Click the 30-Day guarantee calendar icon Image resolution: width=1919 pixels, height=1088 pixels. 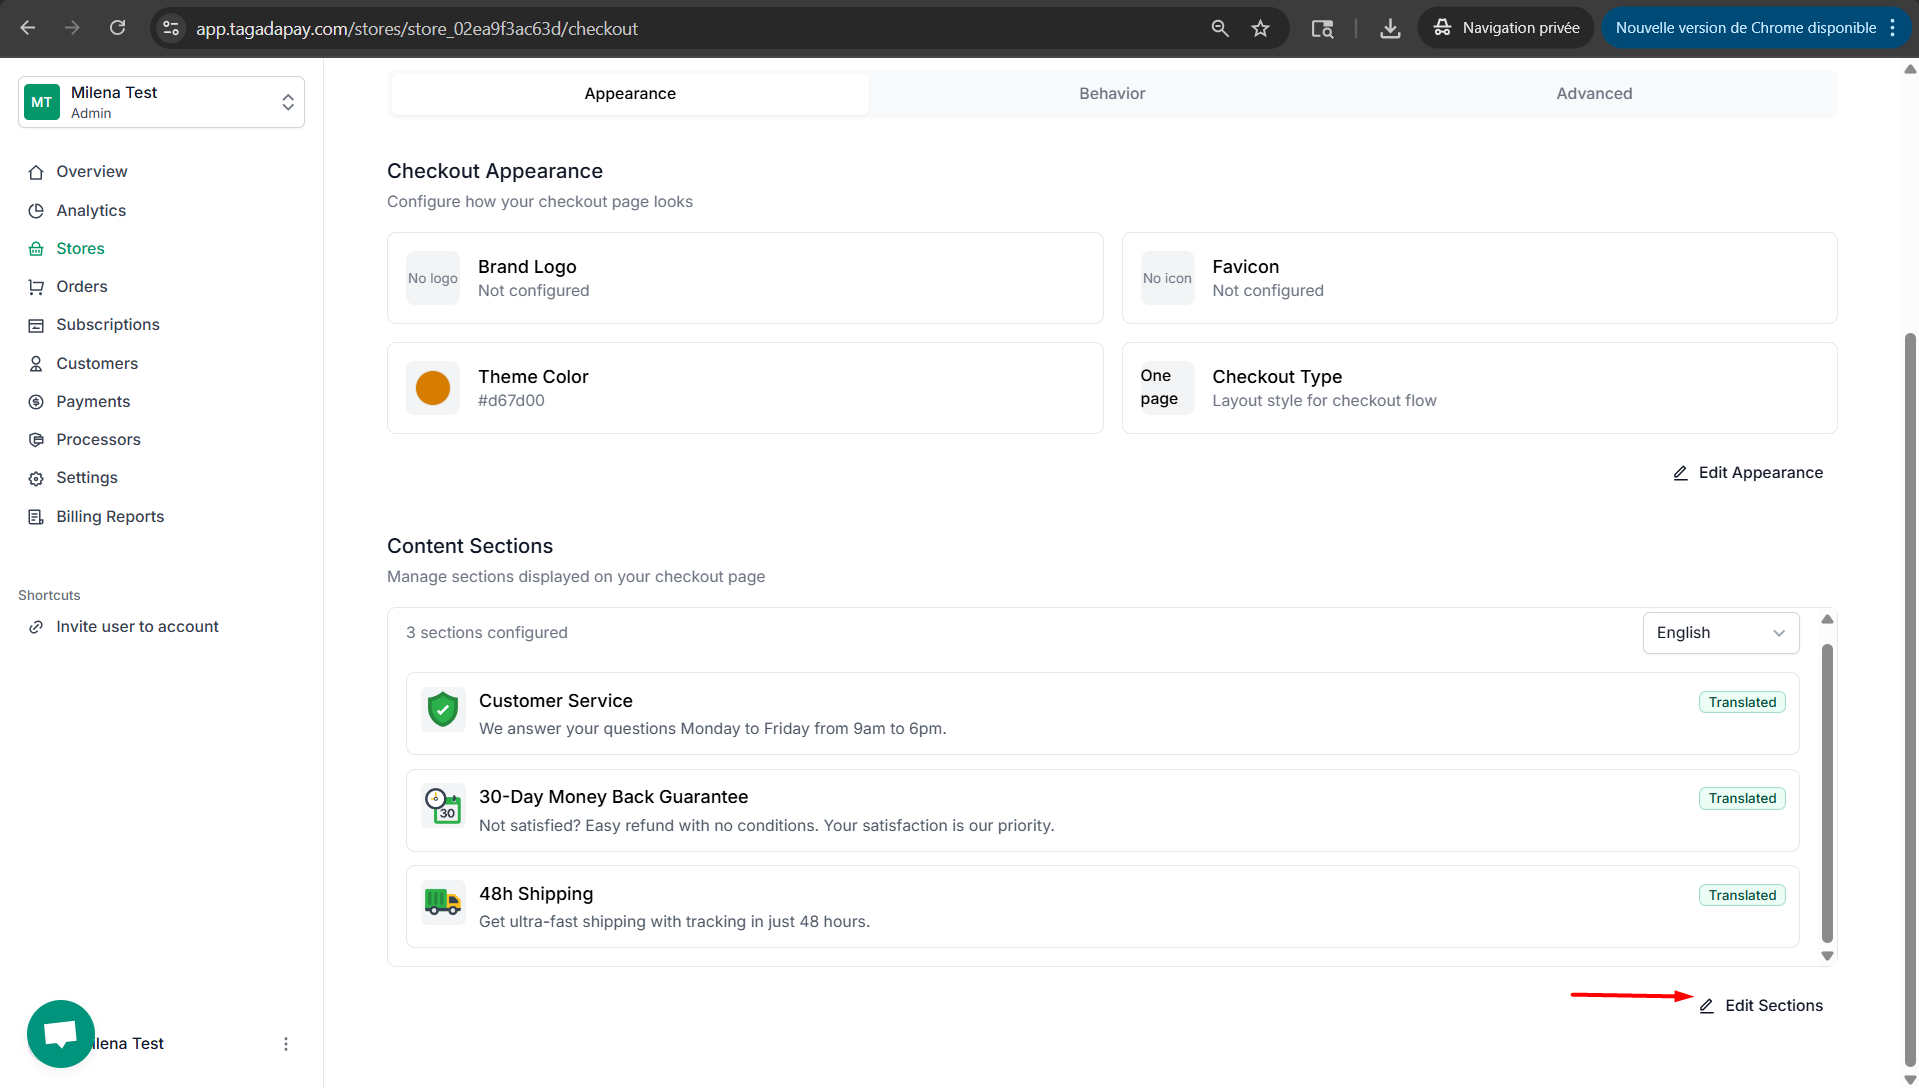coord(443,805)
